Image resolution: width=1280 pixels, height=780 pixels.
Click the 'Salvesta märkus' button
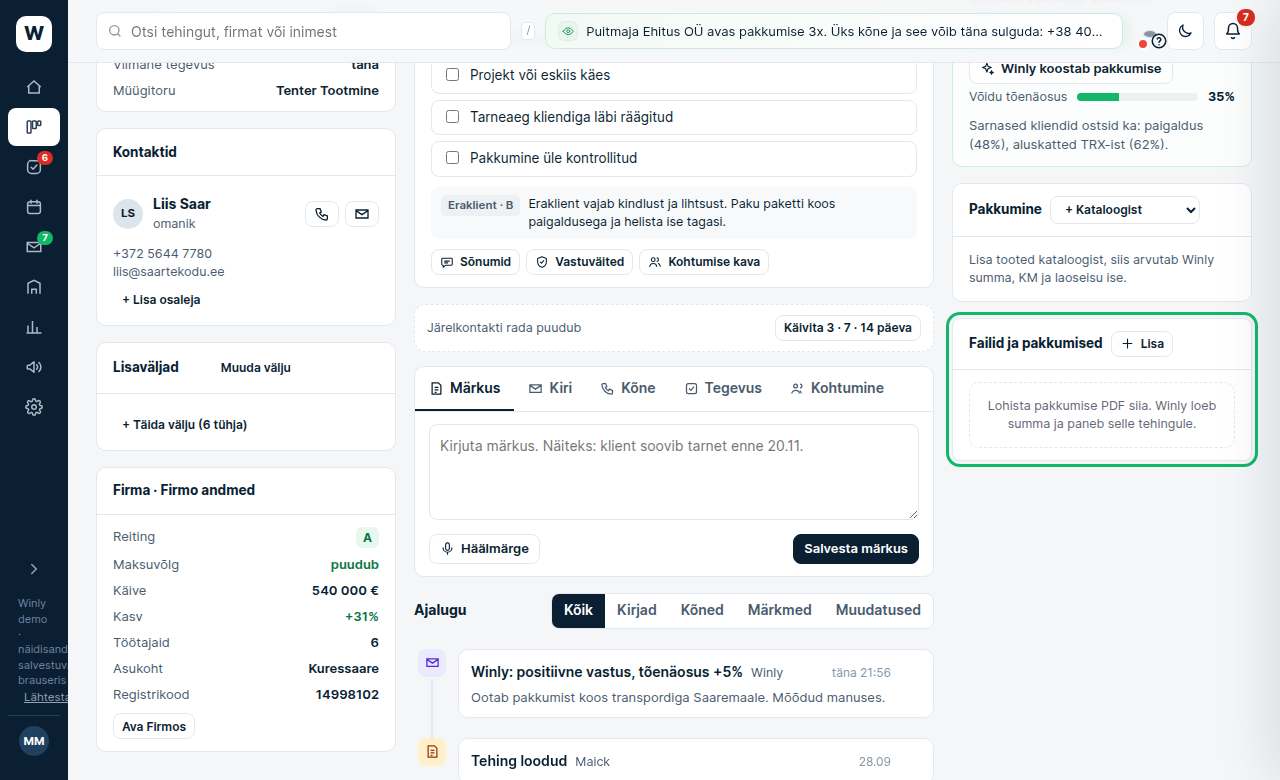pos(856,549)
